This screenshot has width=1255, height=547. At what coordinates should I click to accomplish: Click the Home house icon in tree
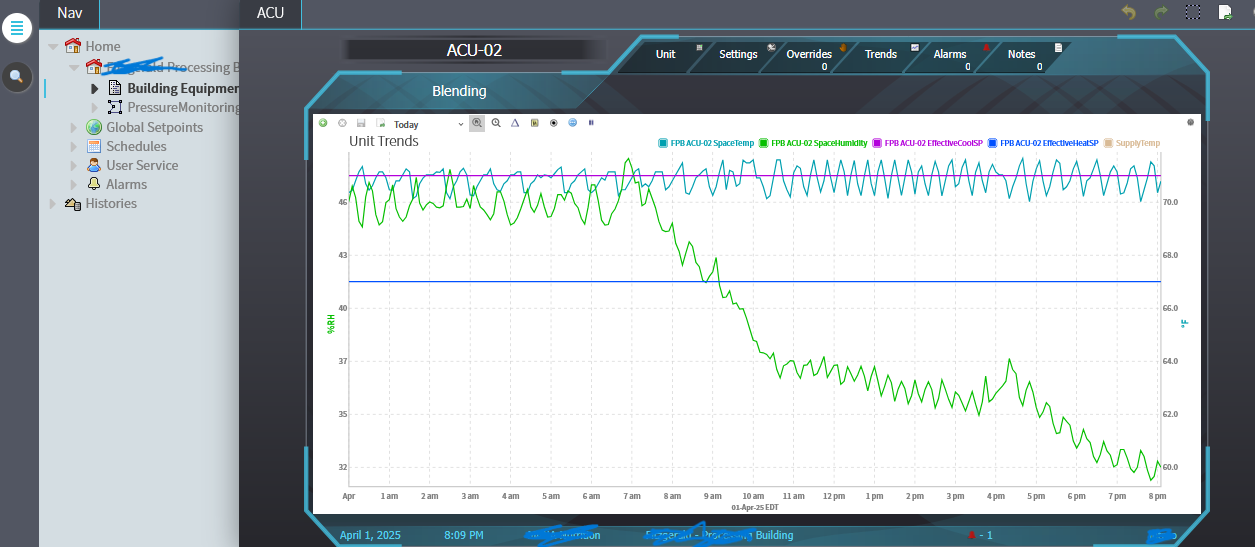click(x=72, y=46)
